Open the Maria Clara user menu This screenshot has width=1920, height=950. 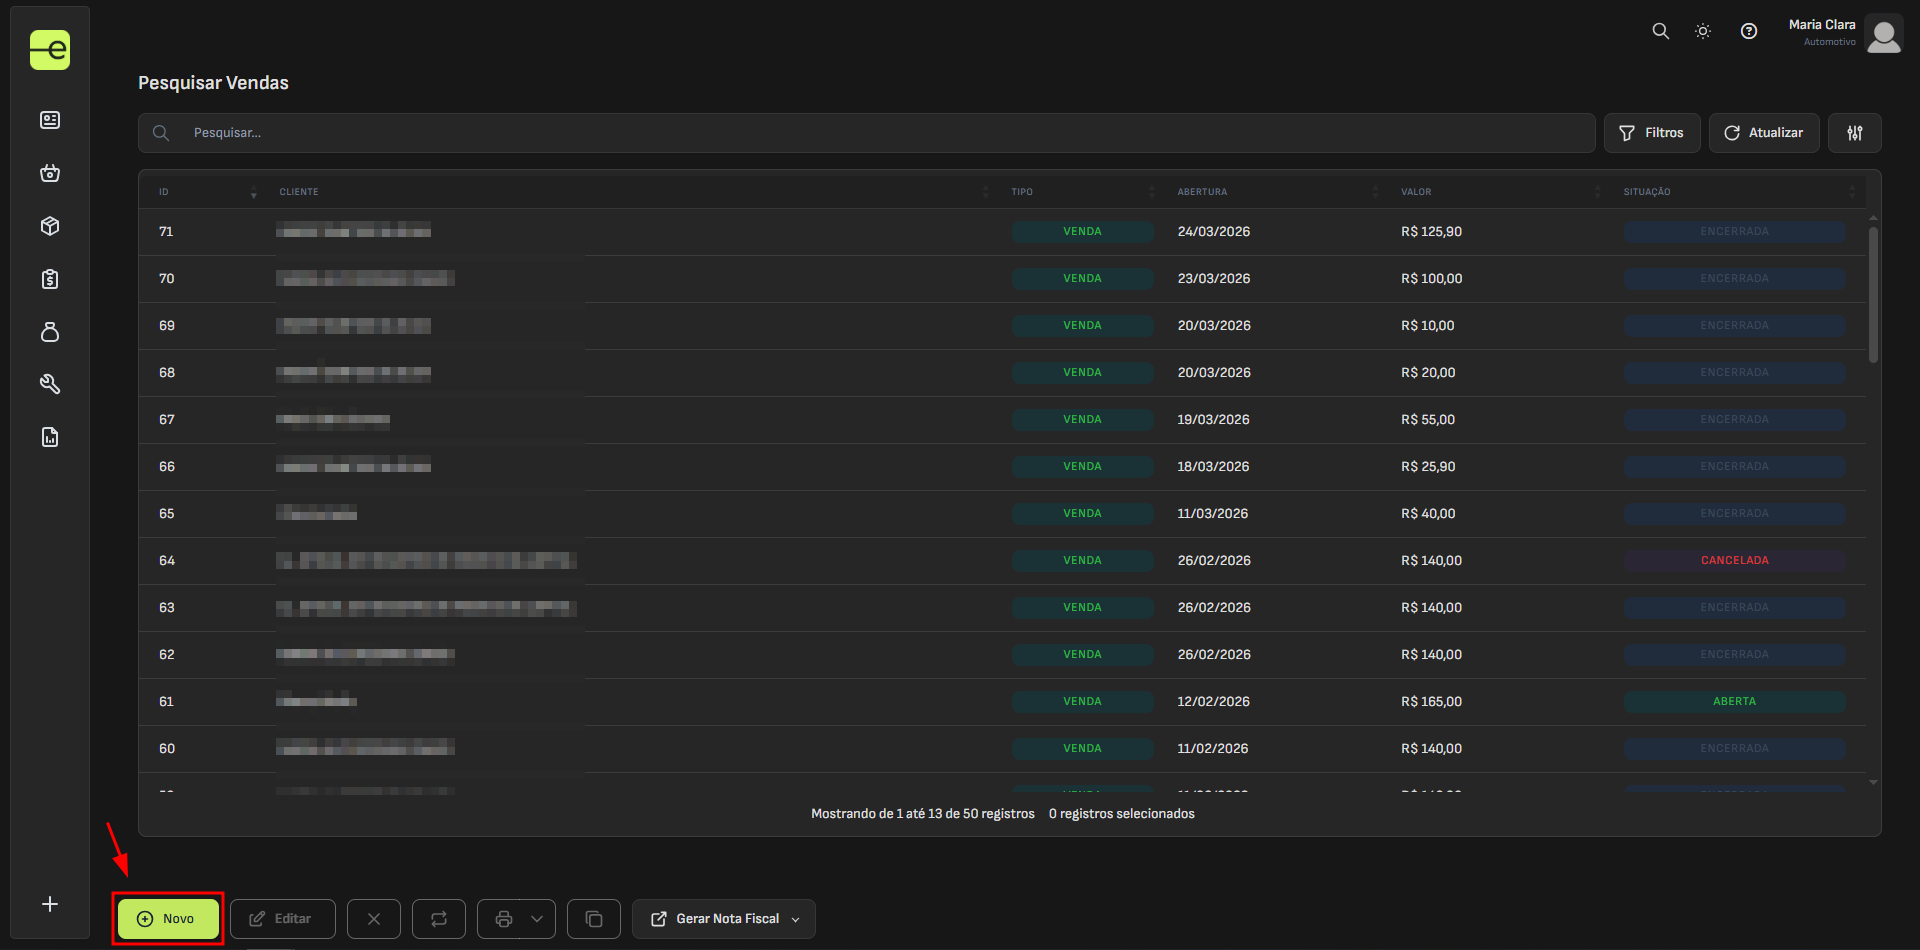(x=1844, y=33)
